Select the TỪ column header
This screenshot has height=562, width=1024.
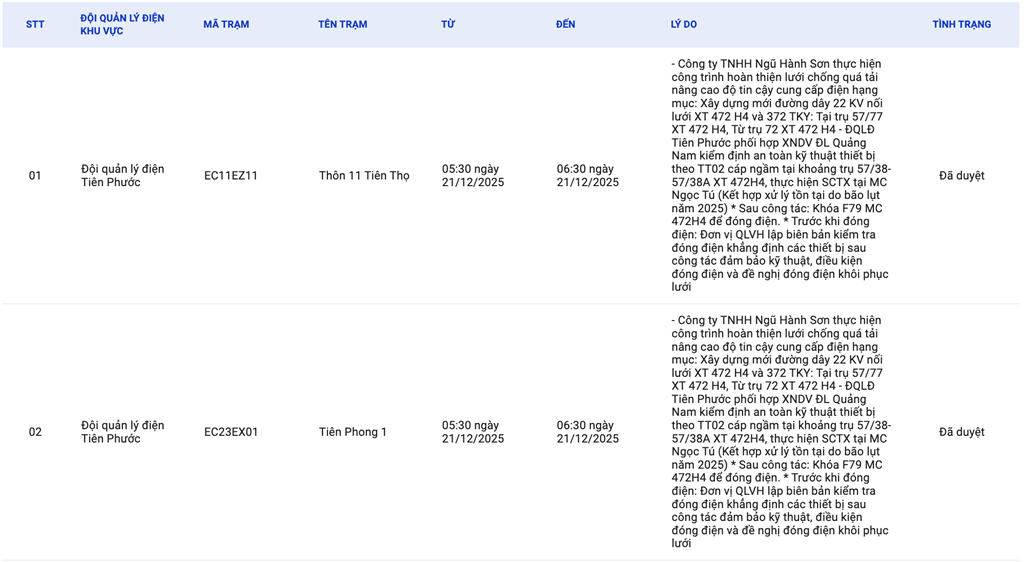coord(448,25)
